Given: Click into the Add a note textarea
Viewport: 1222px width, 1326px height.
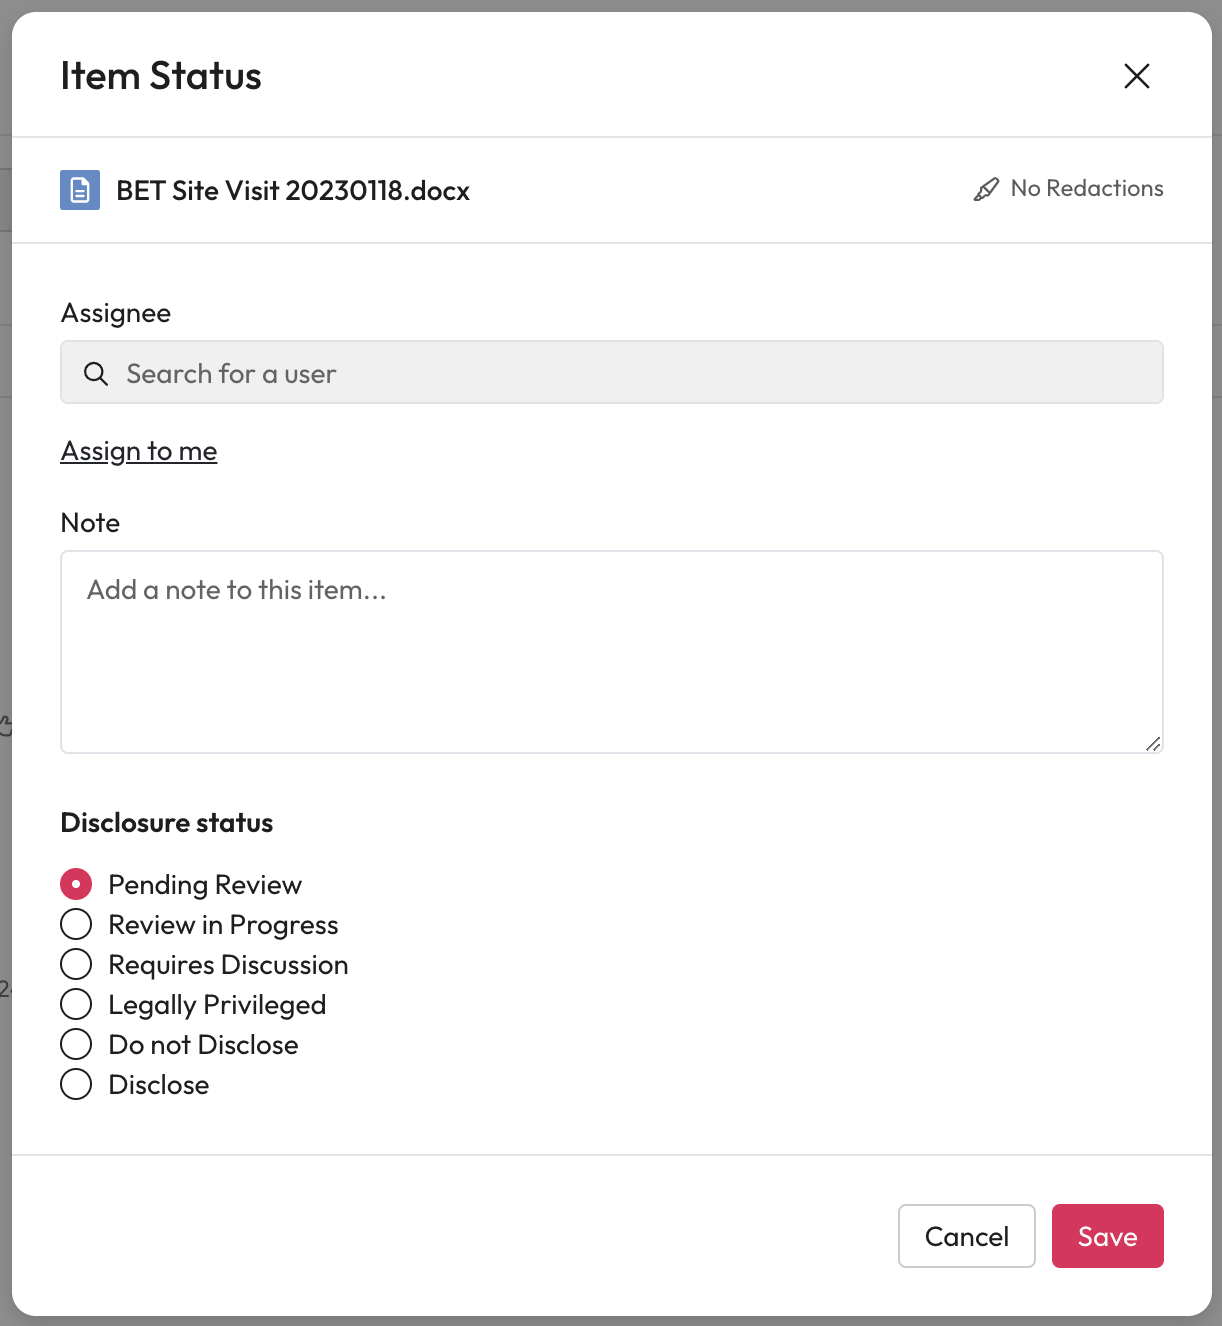Looking at the screenshot, I should tap(610, 652).
